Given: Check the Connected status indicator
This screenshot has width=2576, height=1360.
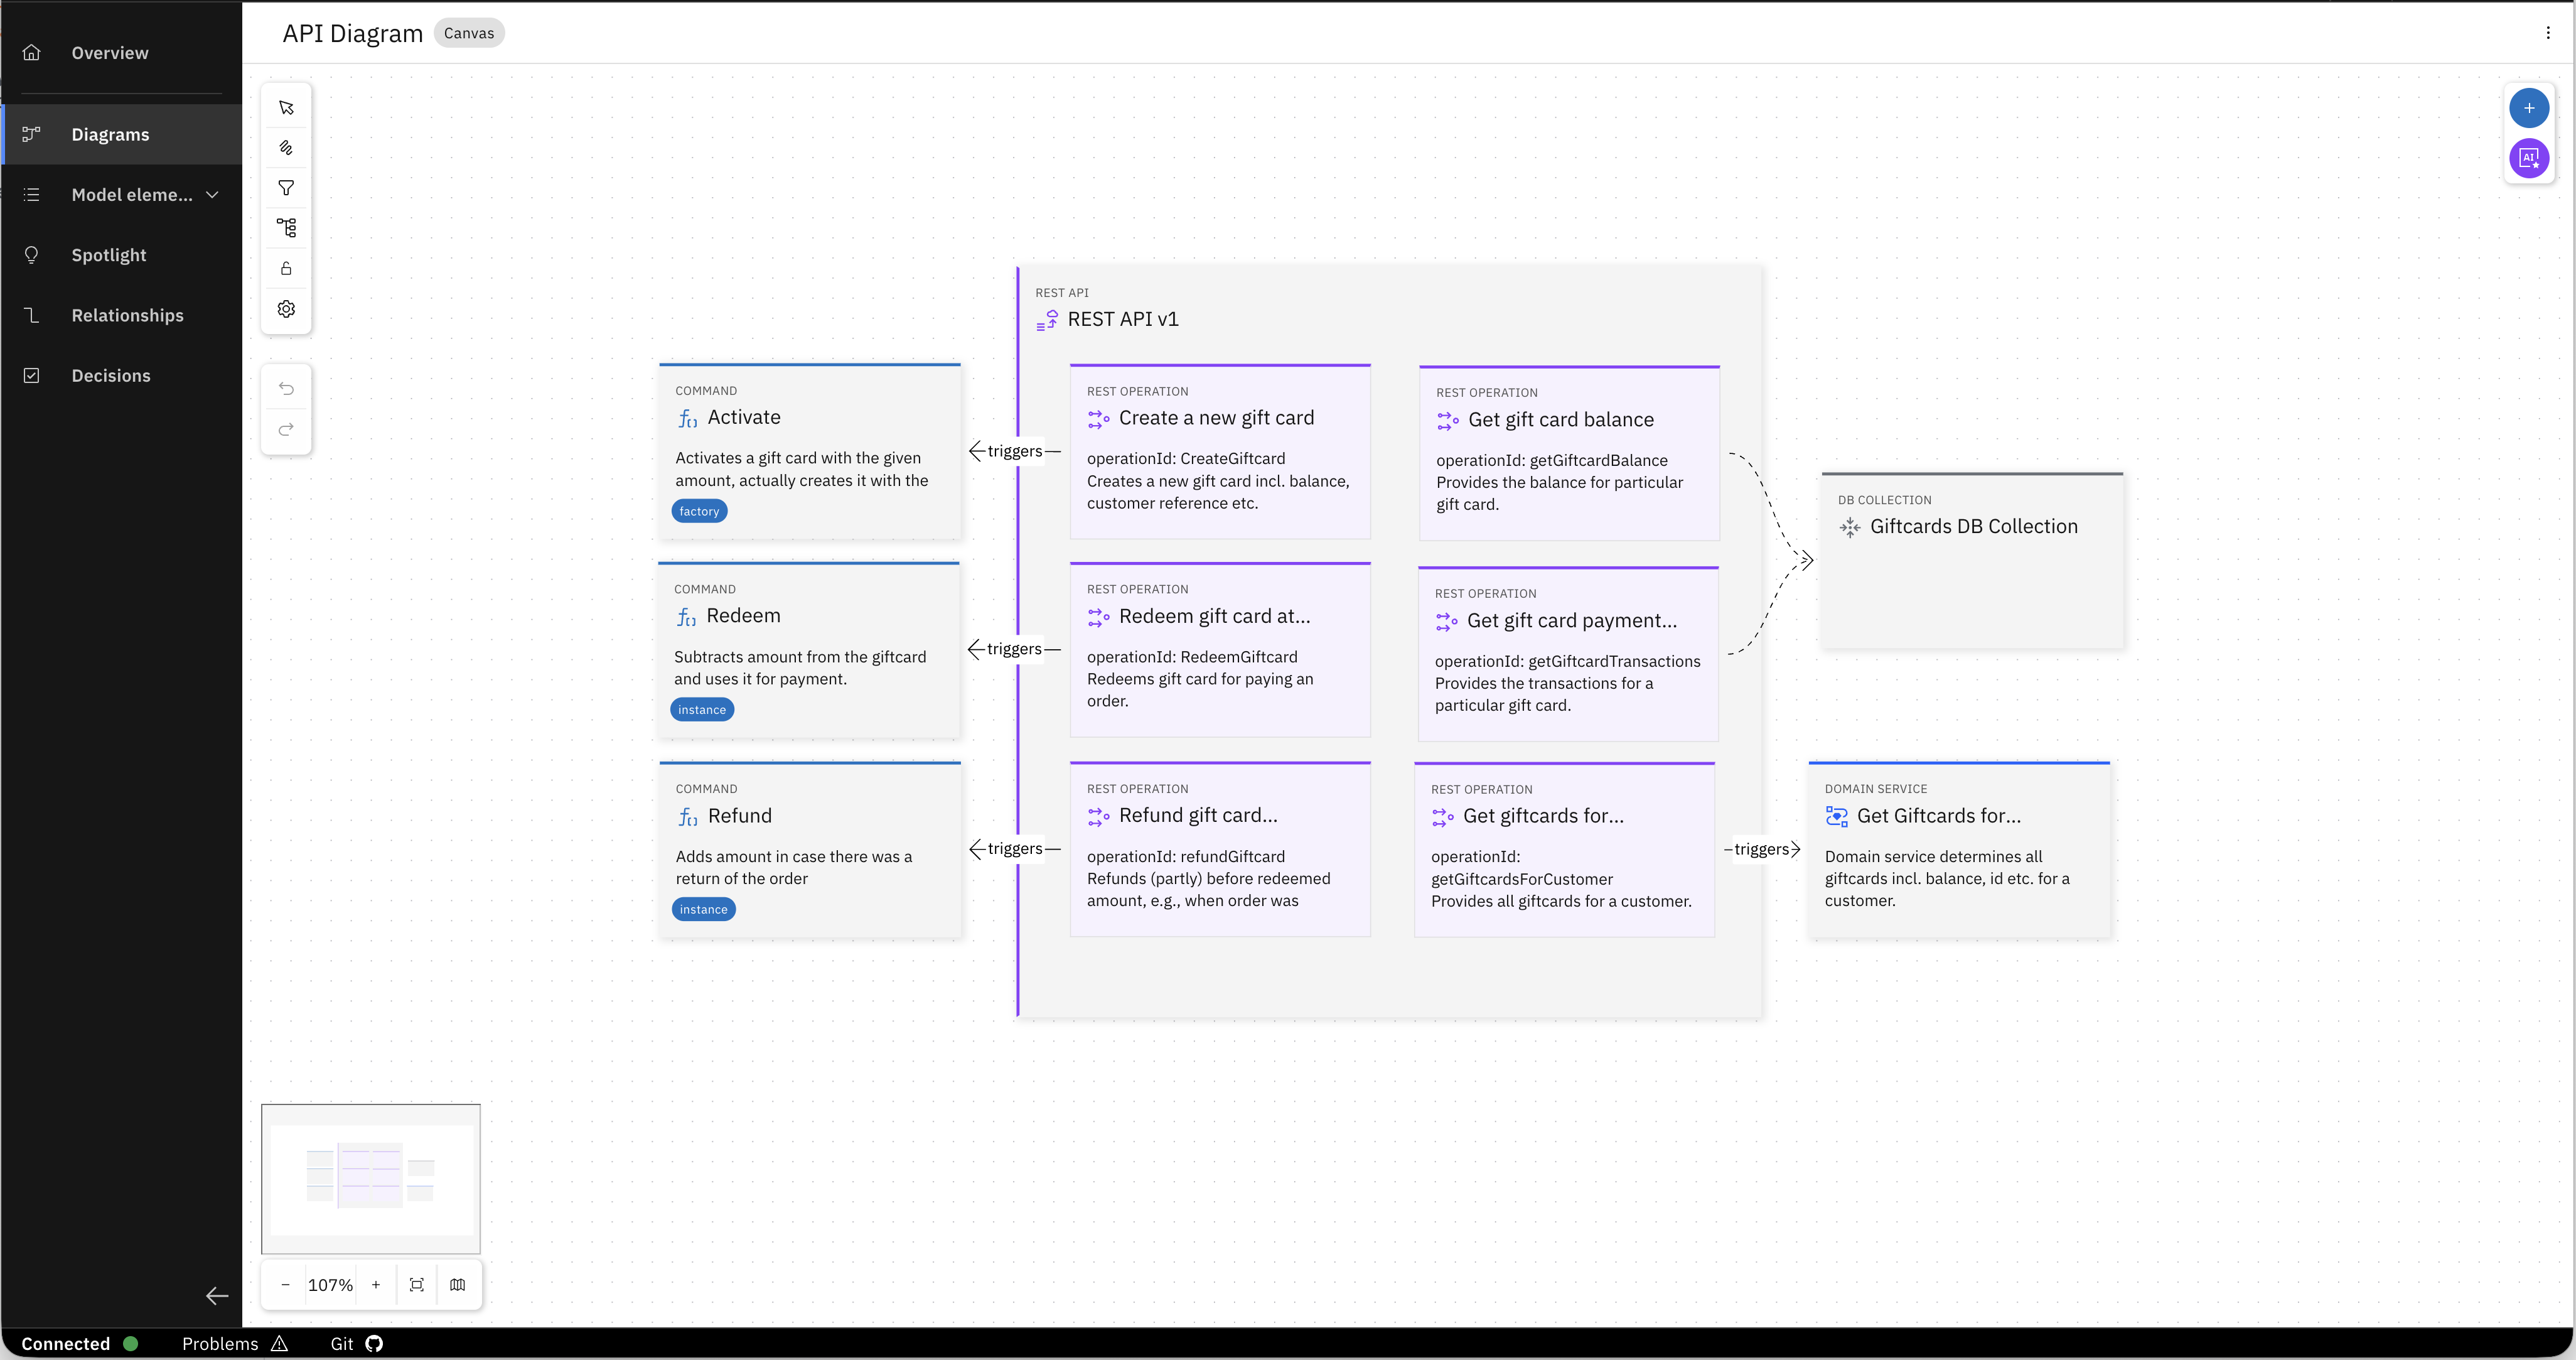Looking at the screenshot, I should 130,1344.
